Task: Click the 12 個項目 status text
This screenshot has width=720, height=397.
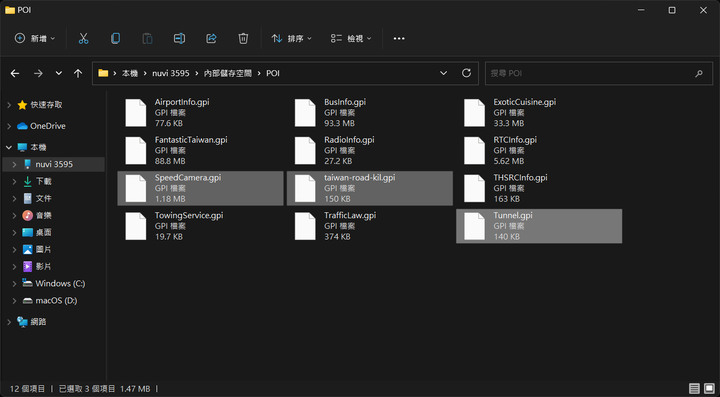Action: pyautogui.click(x=27, y=389)
